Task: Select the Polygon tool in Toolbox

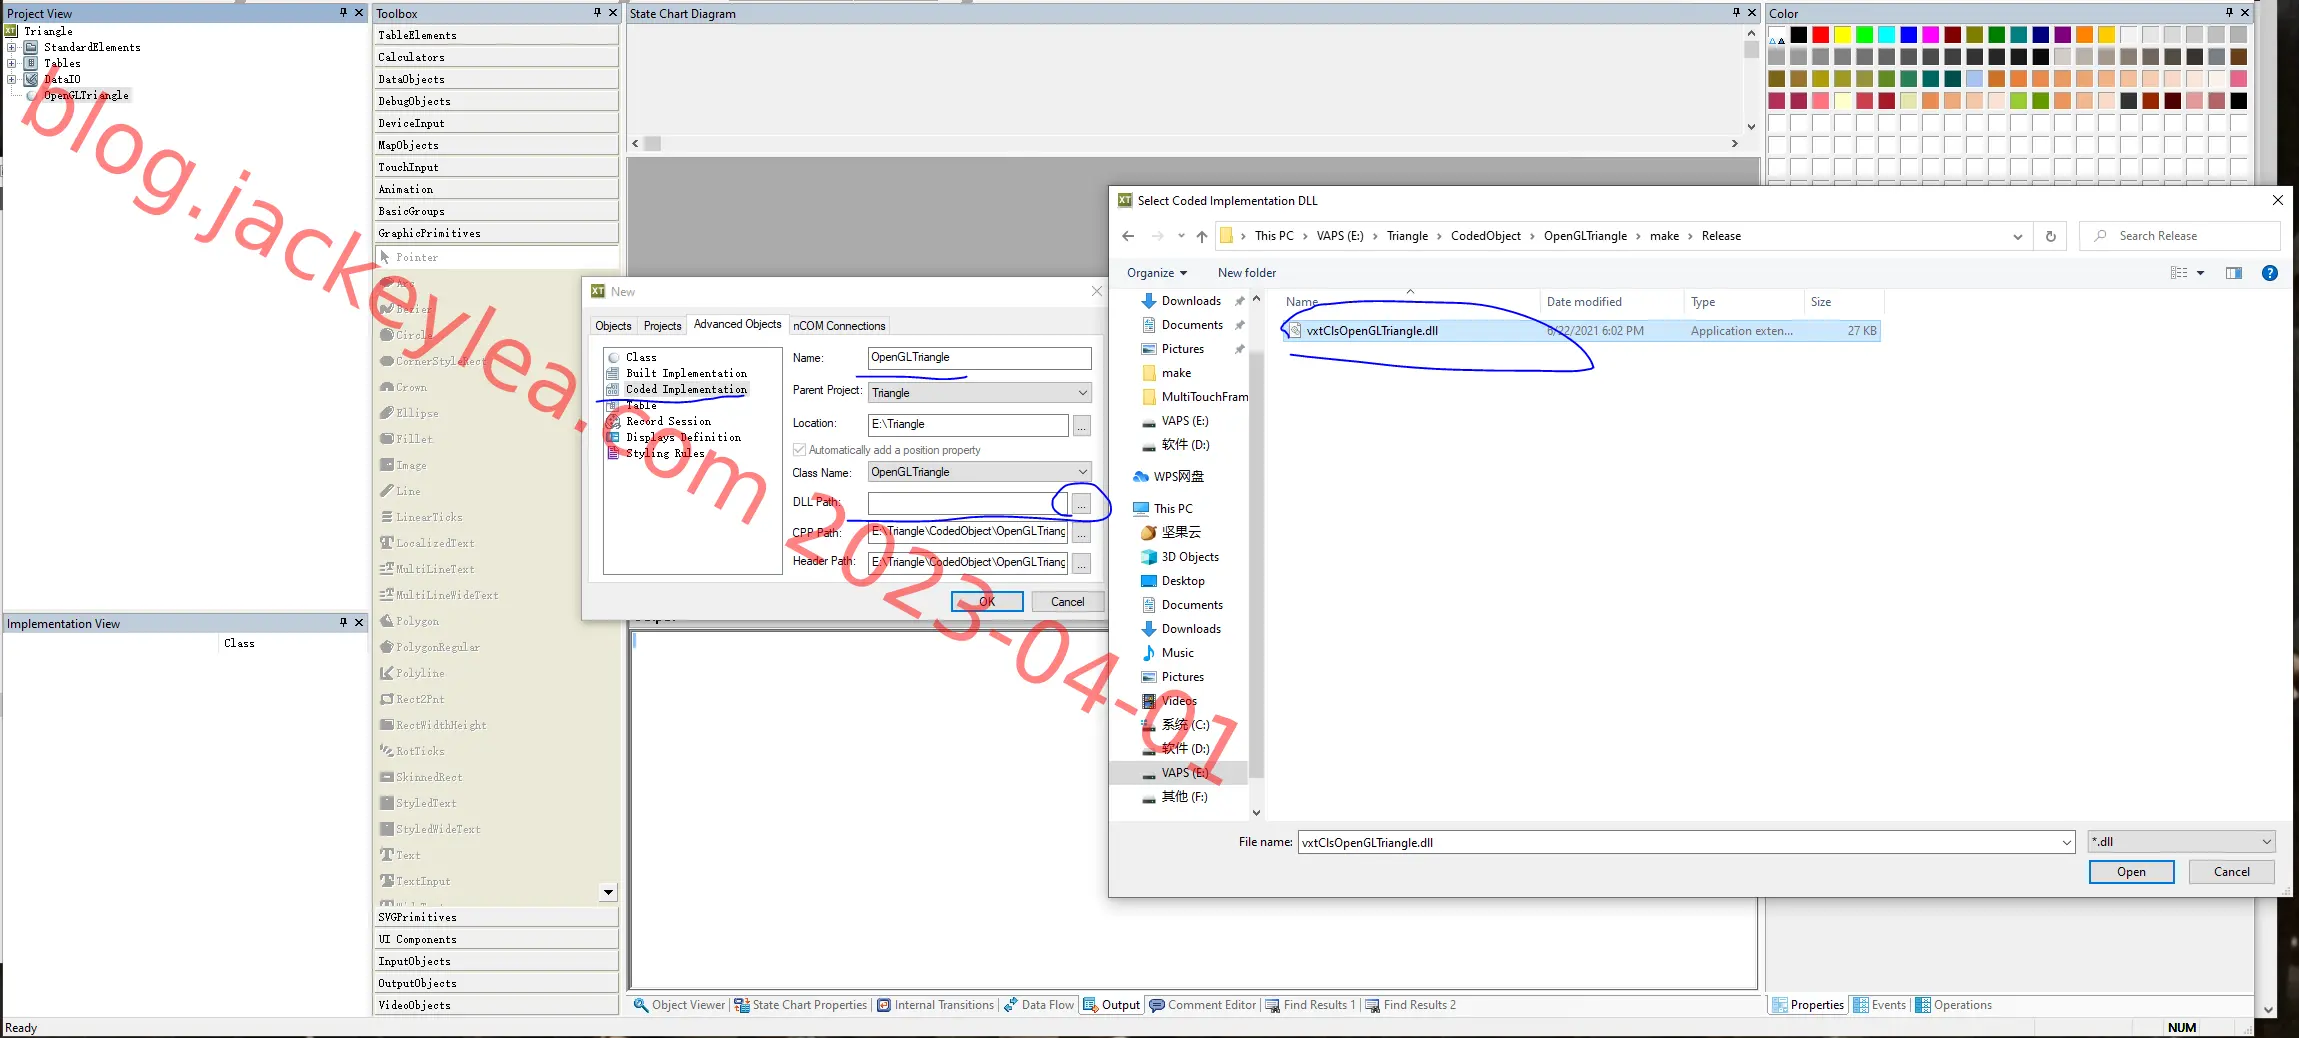Action: pos(417,621)
